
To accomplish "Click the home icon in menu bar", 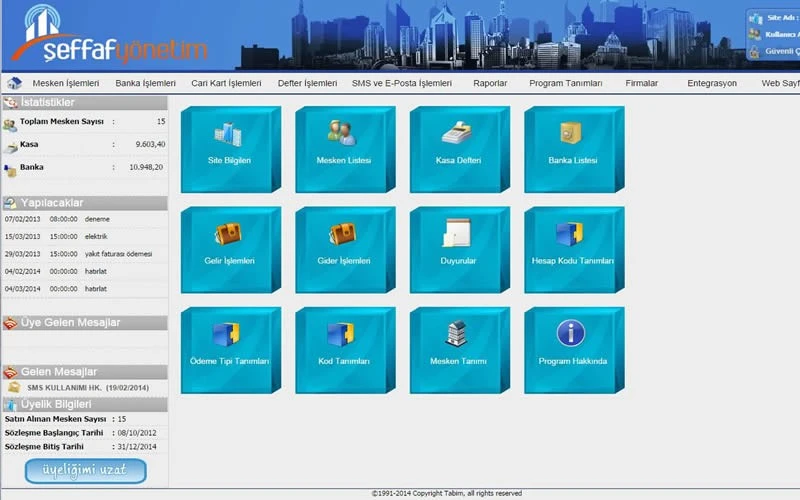I will (14, 83).
